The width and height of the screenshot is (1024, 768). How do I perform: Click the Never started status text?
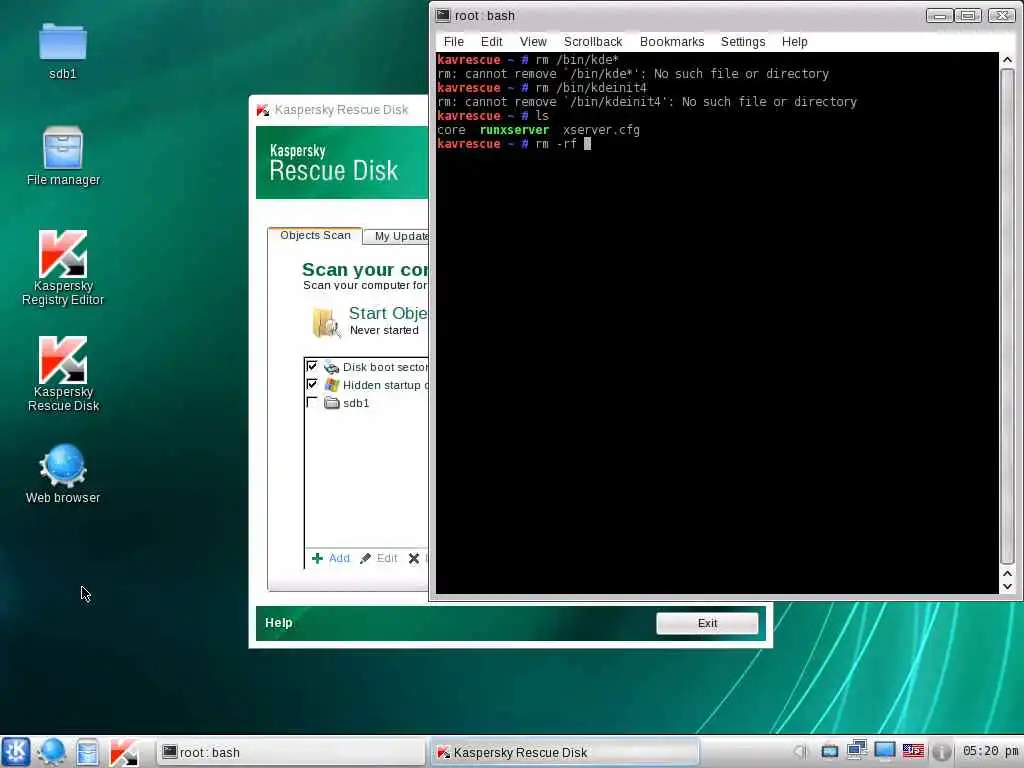click(x=384, y=330)
